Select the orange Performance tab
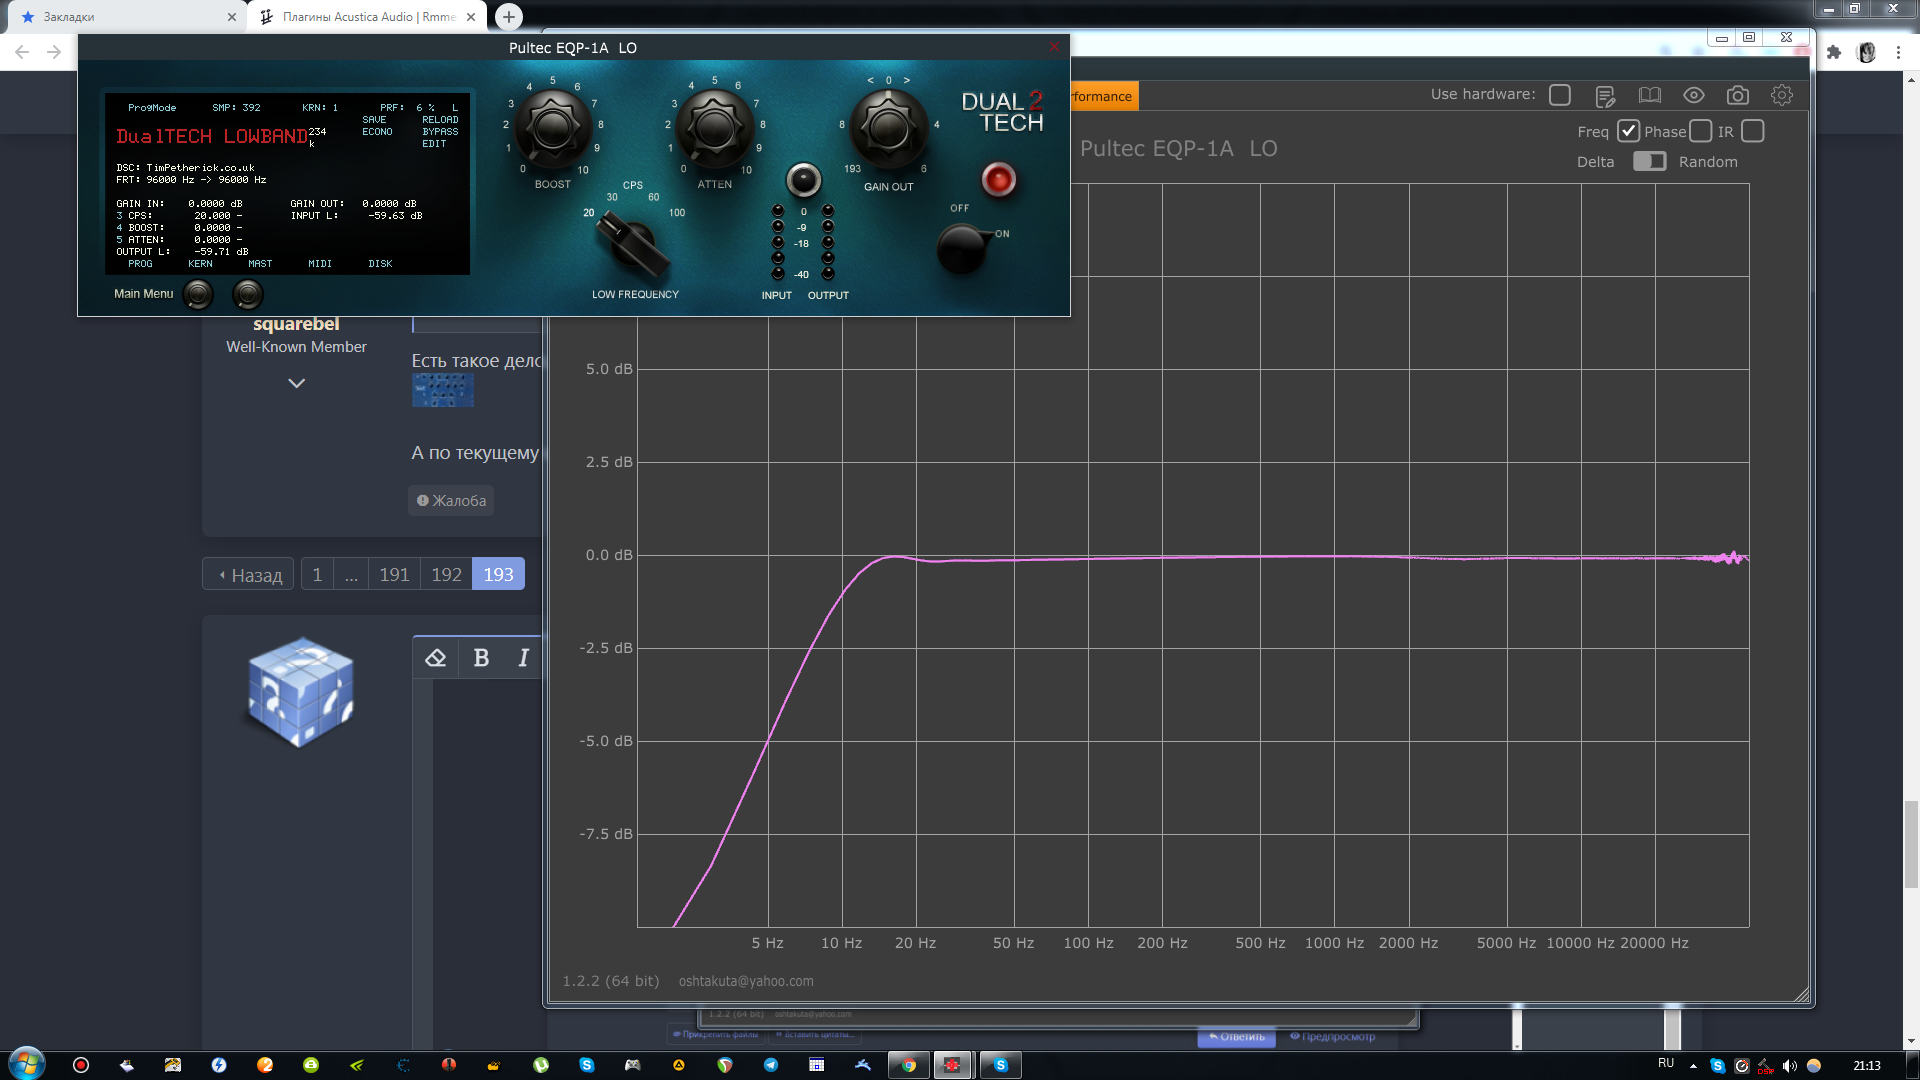1920x1080 pixels. click(x=1103, y=96)
